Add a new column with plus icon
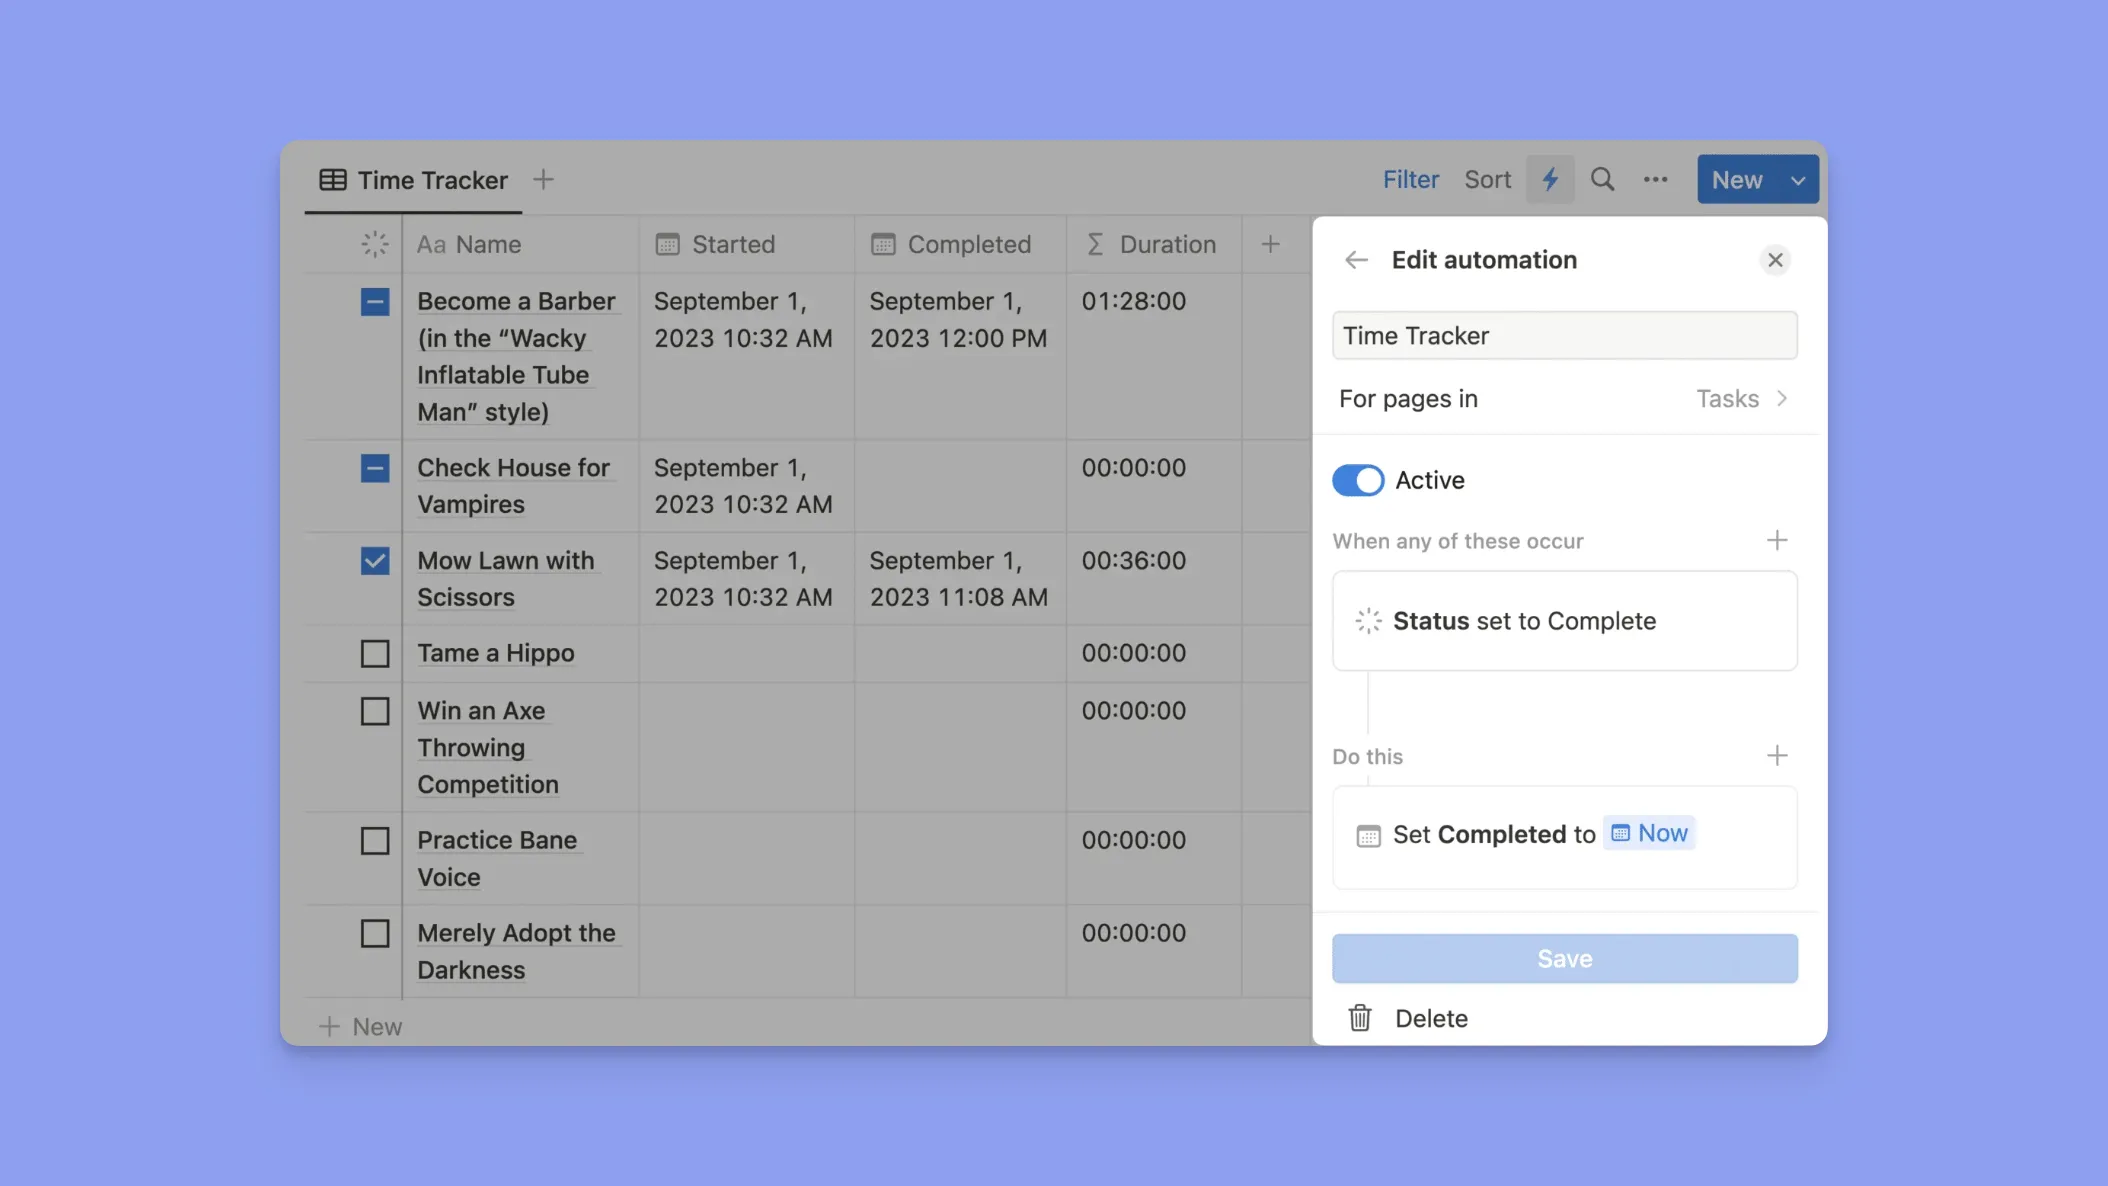 pyautogui.click(x=1270, y=244)
